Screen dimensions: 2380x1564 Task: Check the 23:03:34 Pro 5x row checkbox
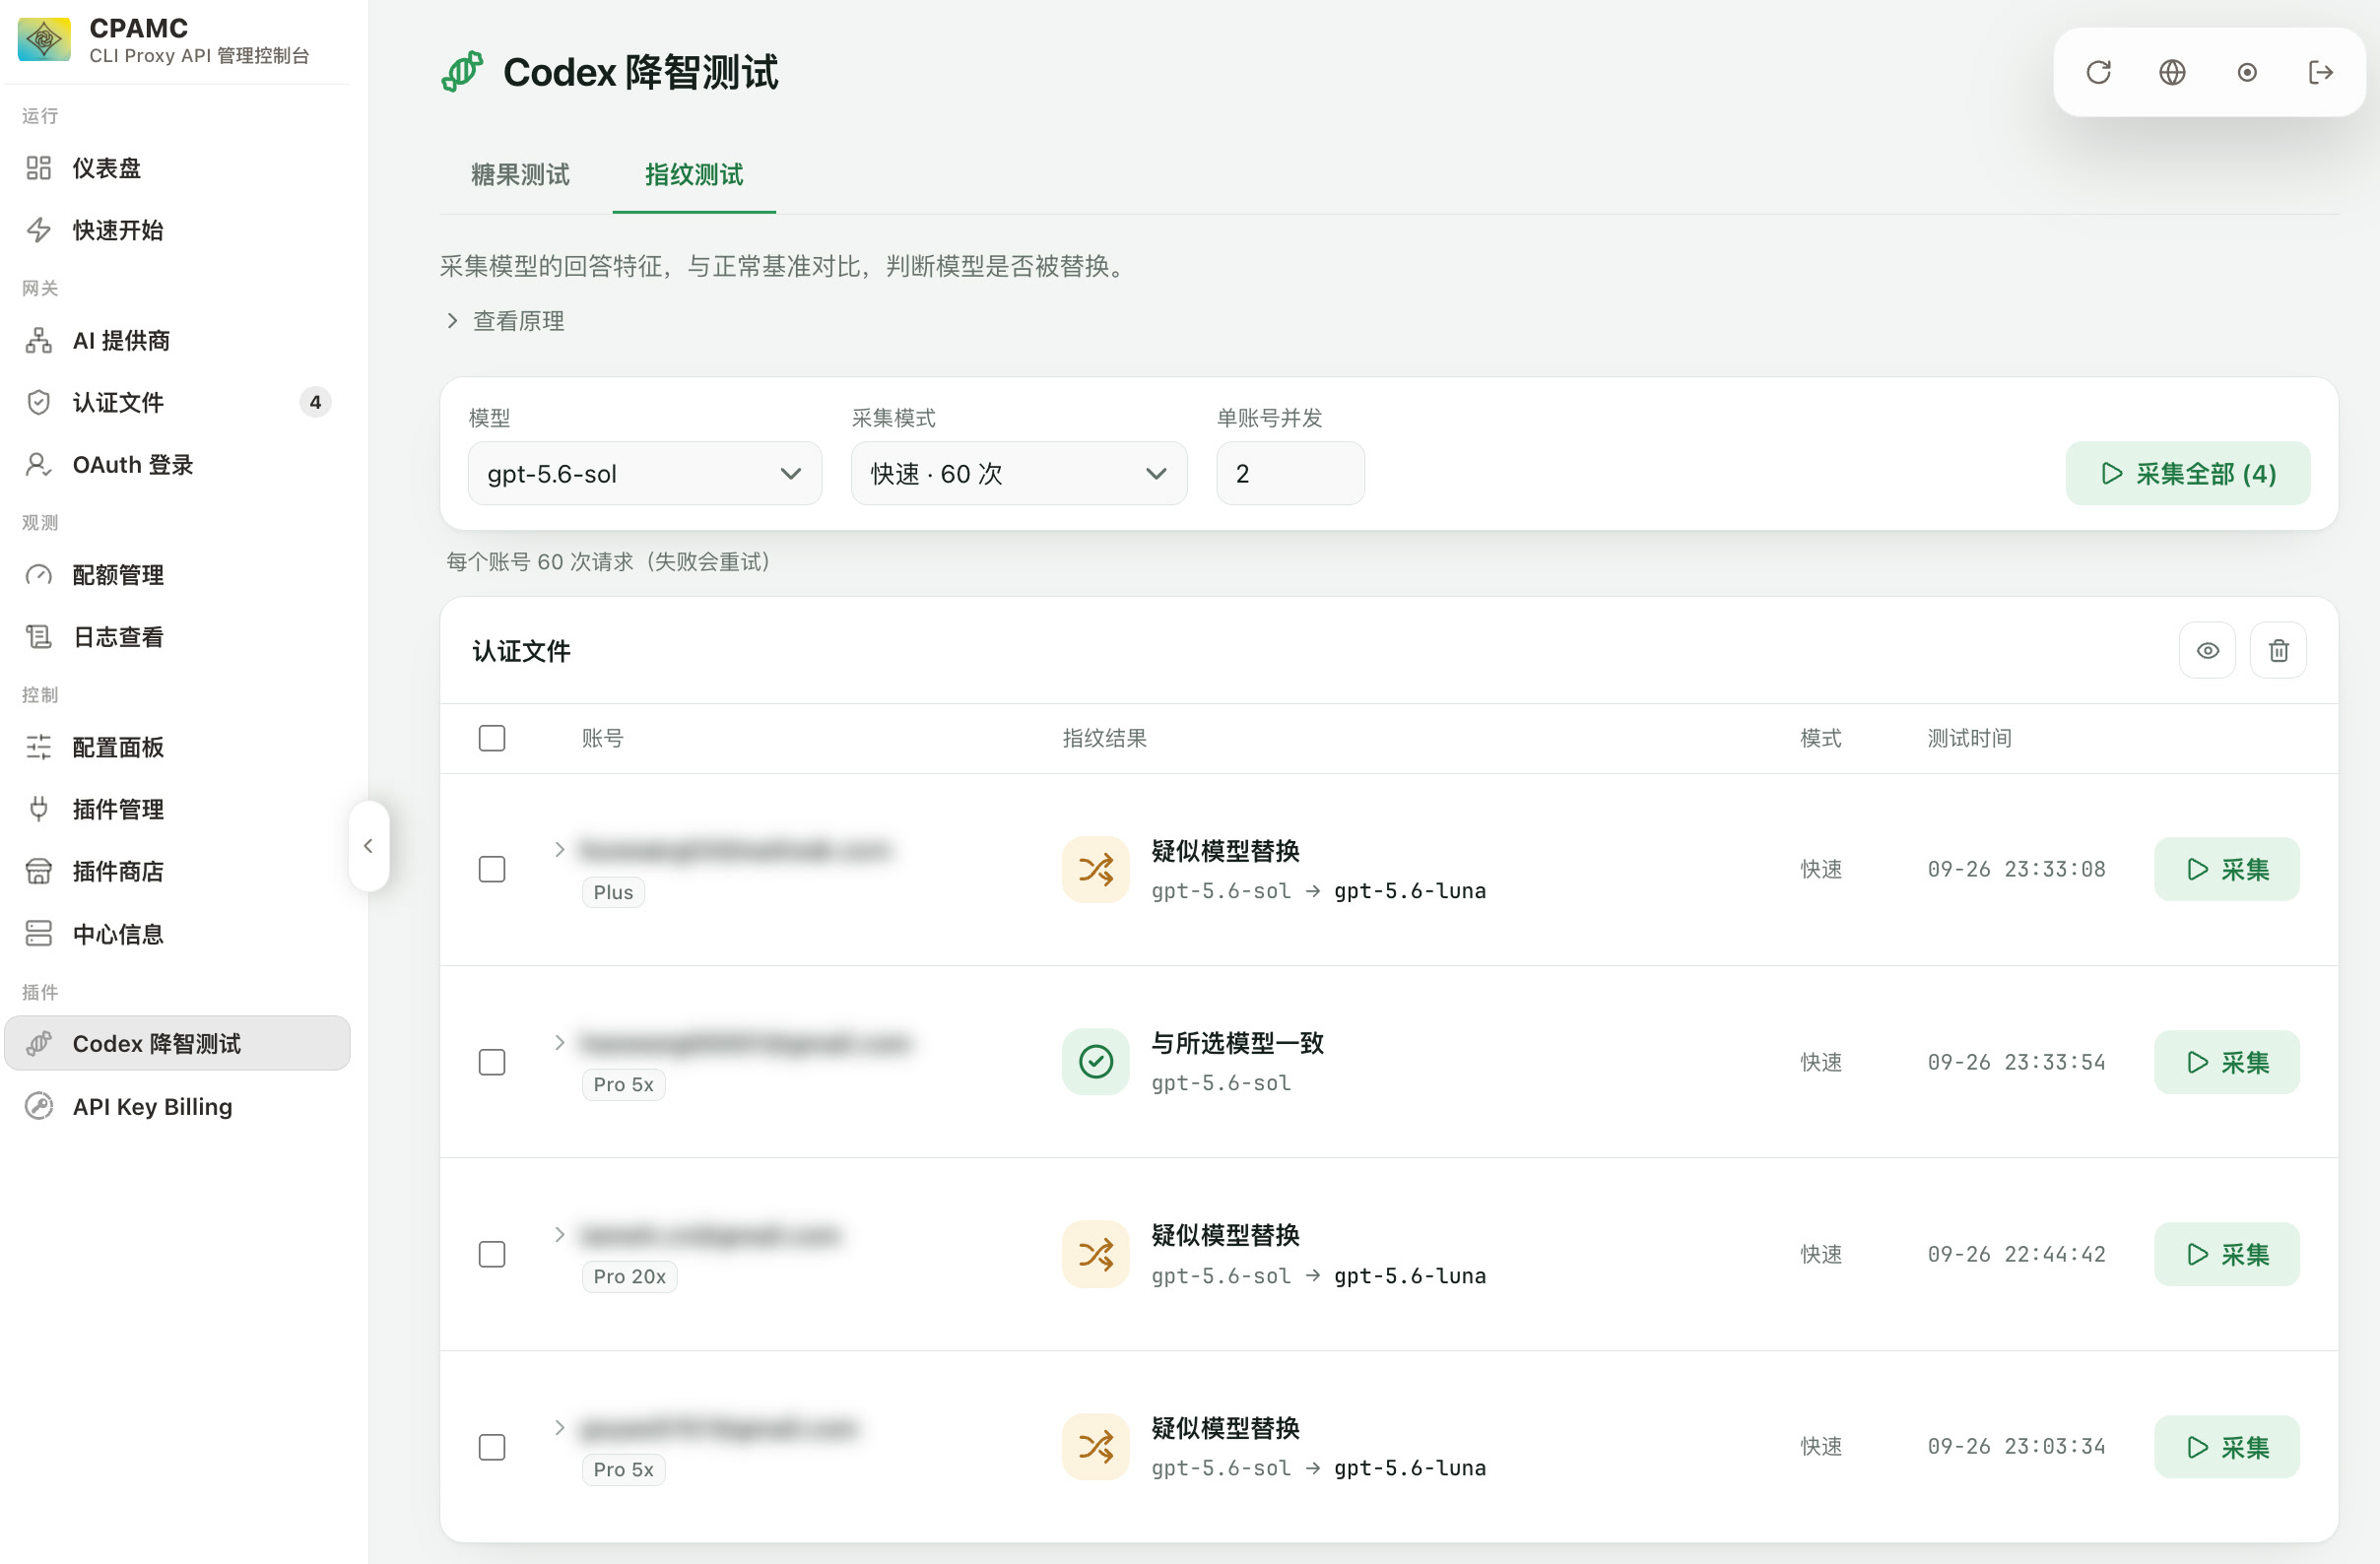pyautogui.click(x=492, y=1447)
